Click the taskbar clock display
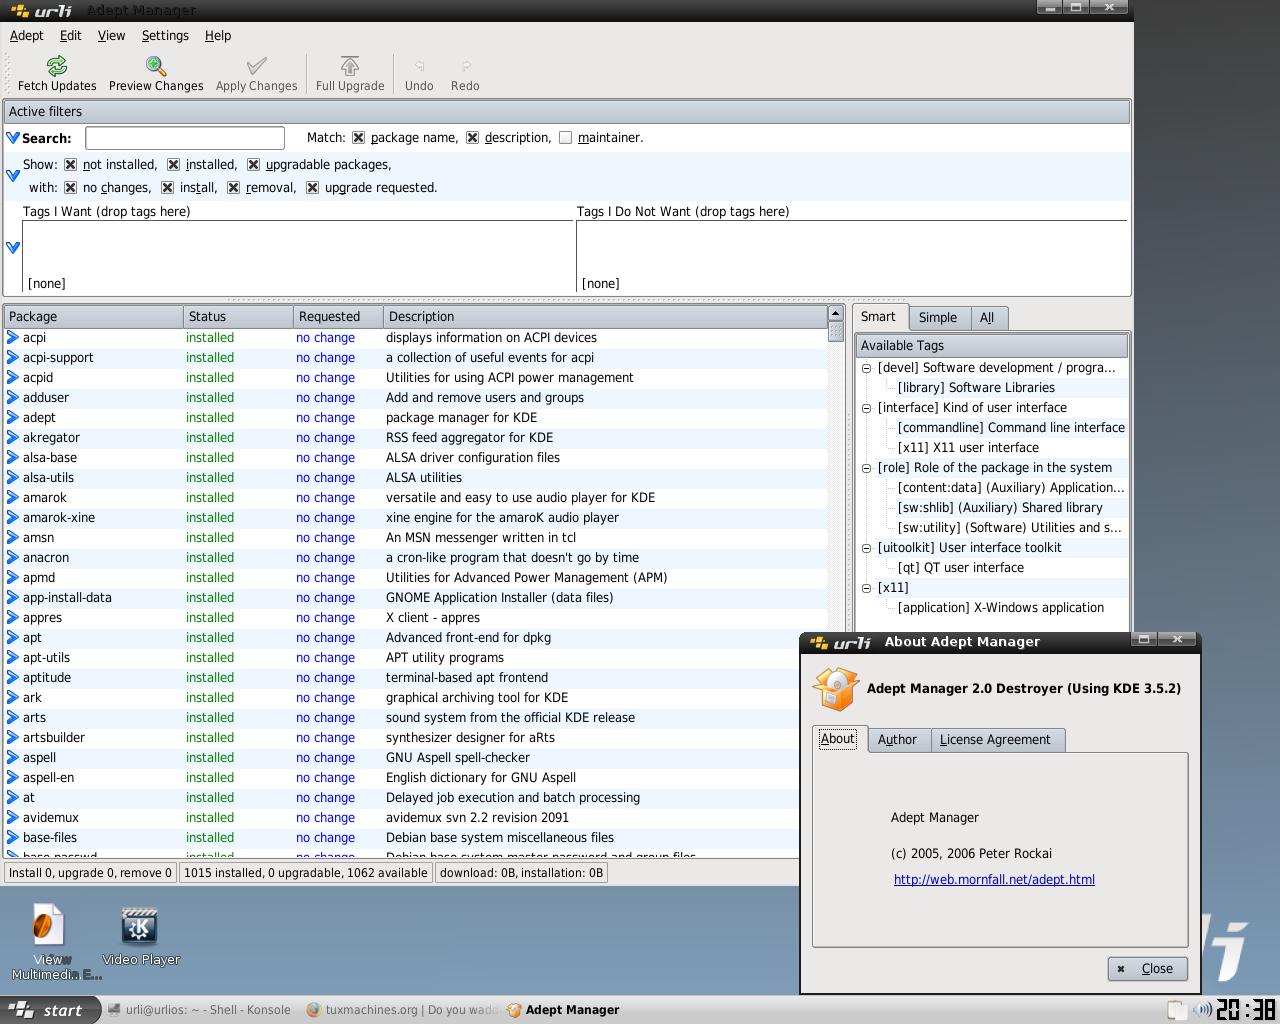Viewport: 1280px width, 1024px height. [1246, 1010]
